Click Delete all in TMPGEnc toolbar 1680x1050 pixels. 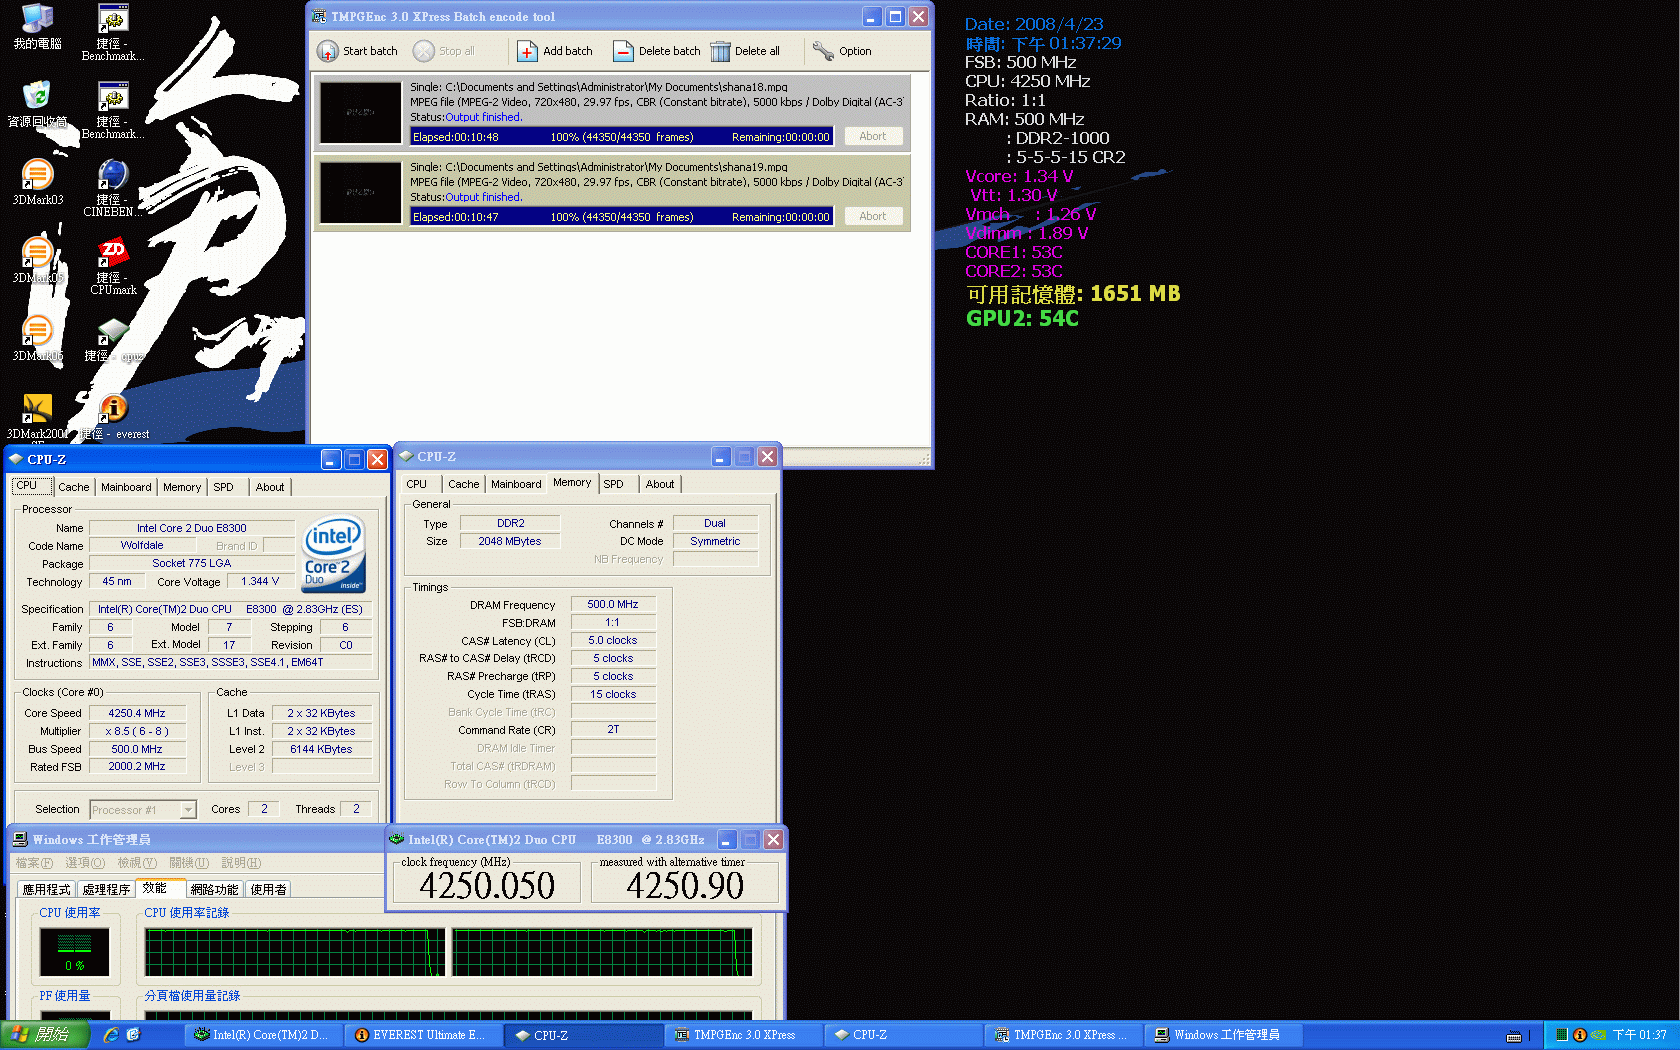click(x=745, y=51)
